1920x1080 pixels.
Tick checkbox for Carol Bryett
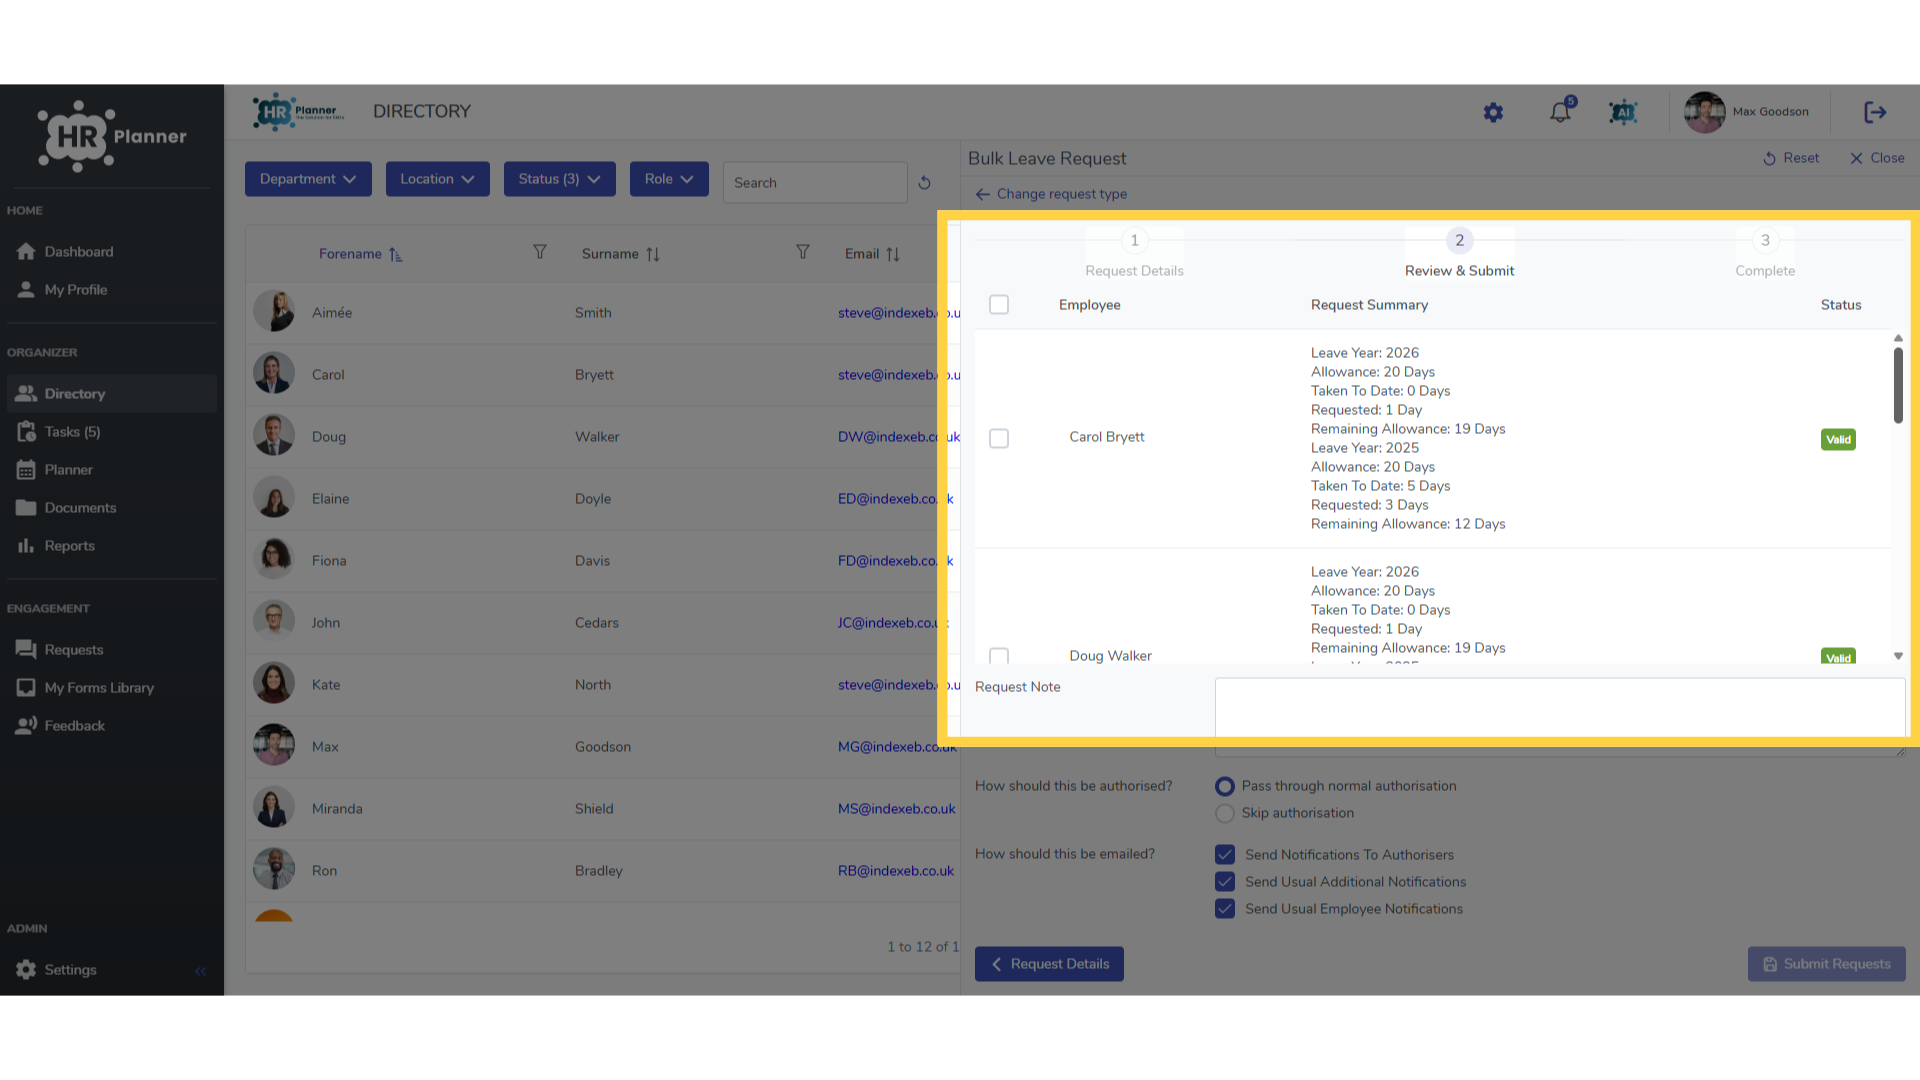tap(999, 438)
